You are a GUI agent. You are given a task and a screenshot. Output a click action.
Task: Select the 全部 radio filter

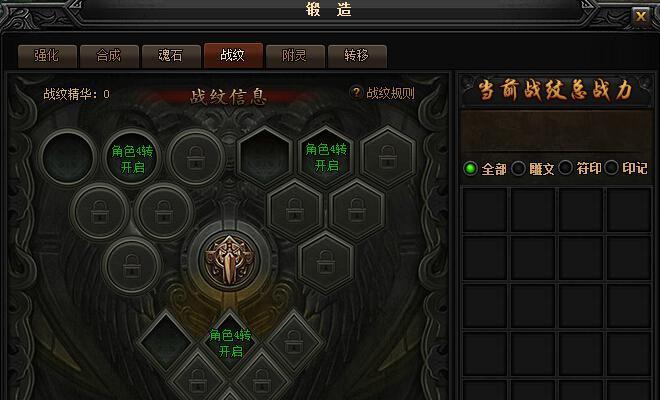pos(470,168)
